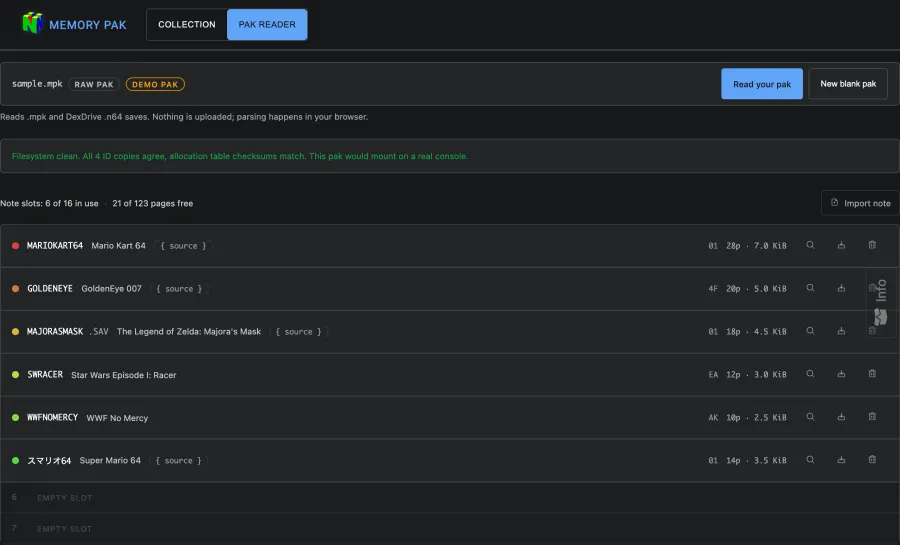Open magnifier icon for WWFNOMERCY note

tap(810, 417)
